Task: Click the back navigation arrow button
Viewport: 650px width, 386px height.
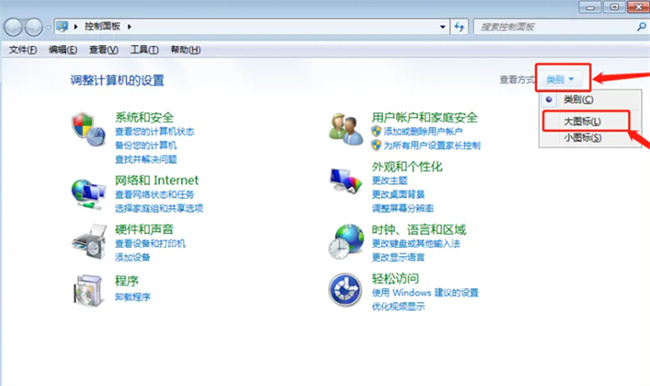Action: click(13, 27)
